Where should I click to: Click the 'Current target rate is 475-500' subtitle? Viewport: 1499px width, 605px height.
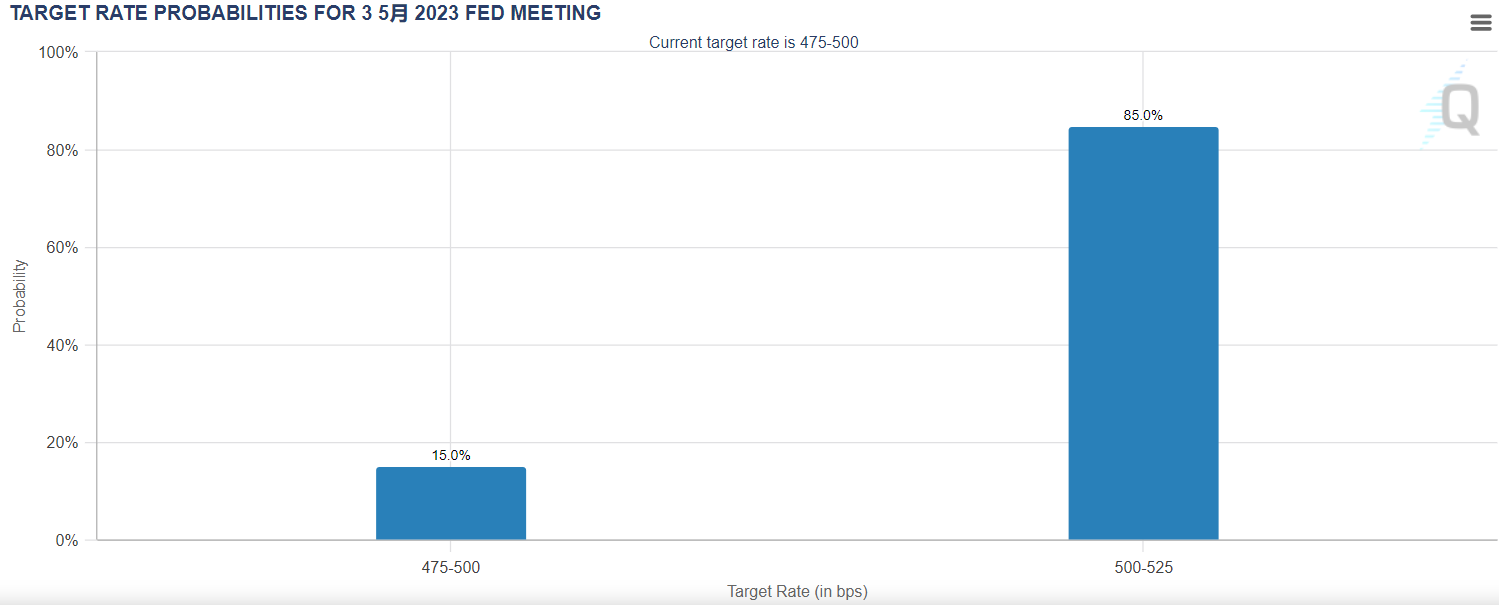coord(753,42)
